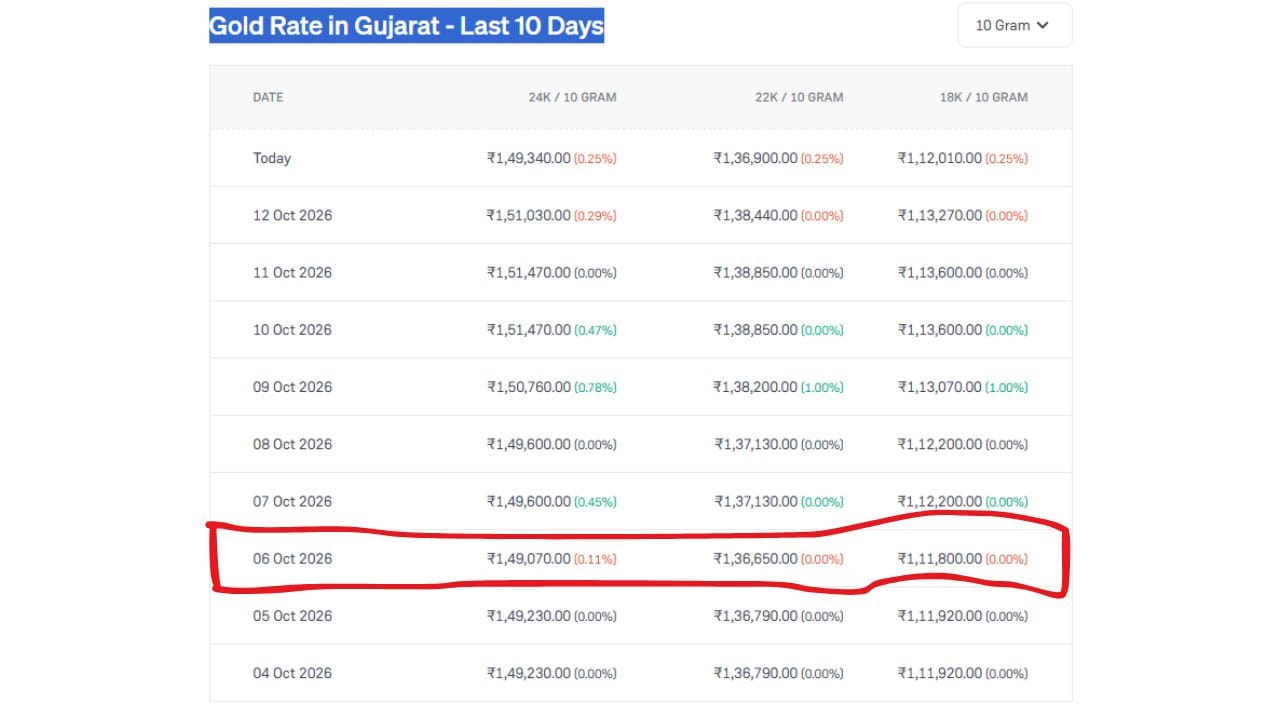
Task: Click Today's 22K price ₹1,36,900.00
Action: [756, 158]
